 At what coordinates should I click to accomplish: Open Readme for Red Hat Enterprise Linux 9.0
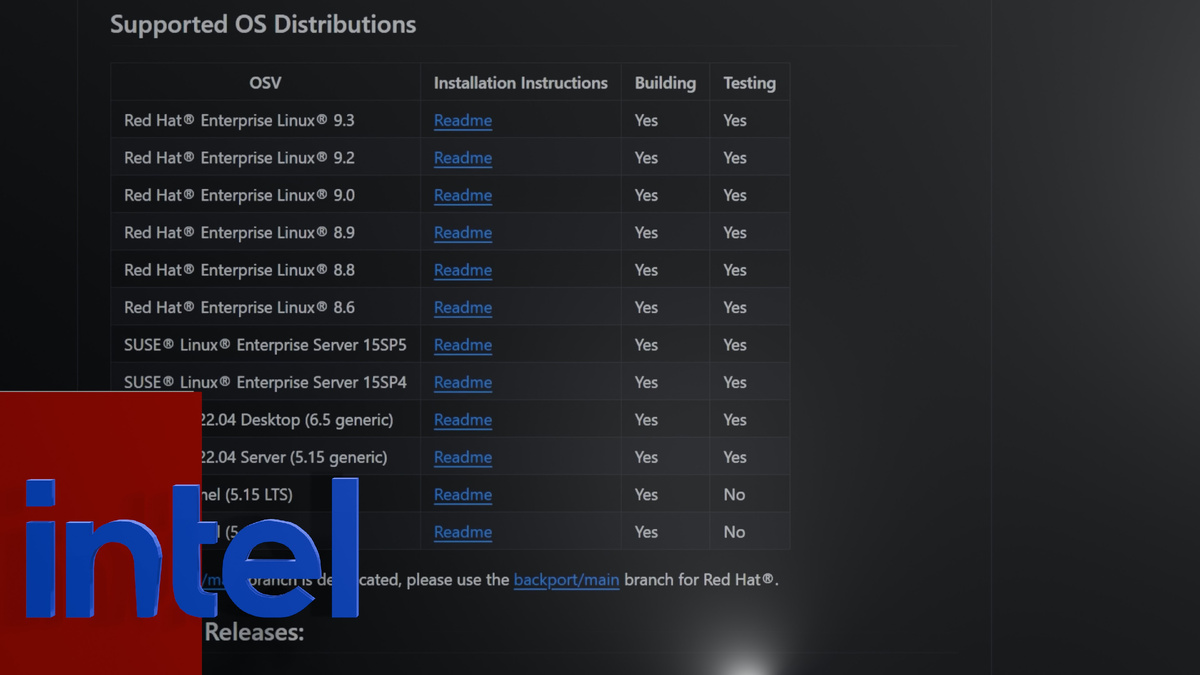click(463, 196)
